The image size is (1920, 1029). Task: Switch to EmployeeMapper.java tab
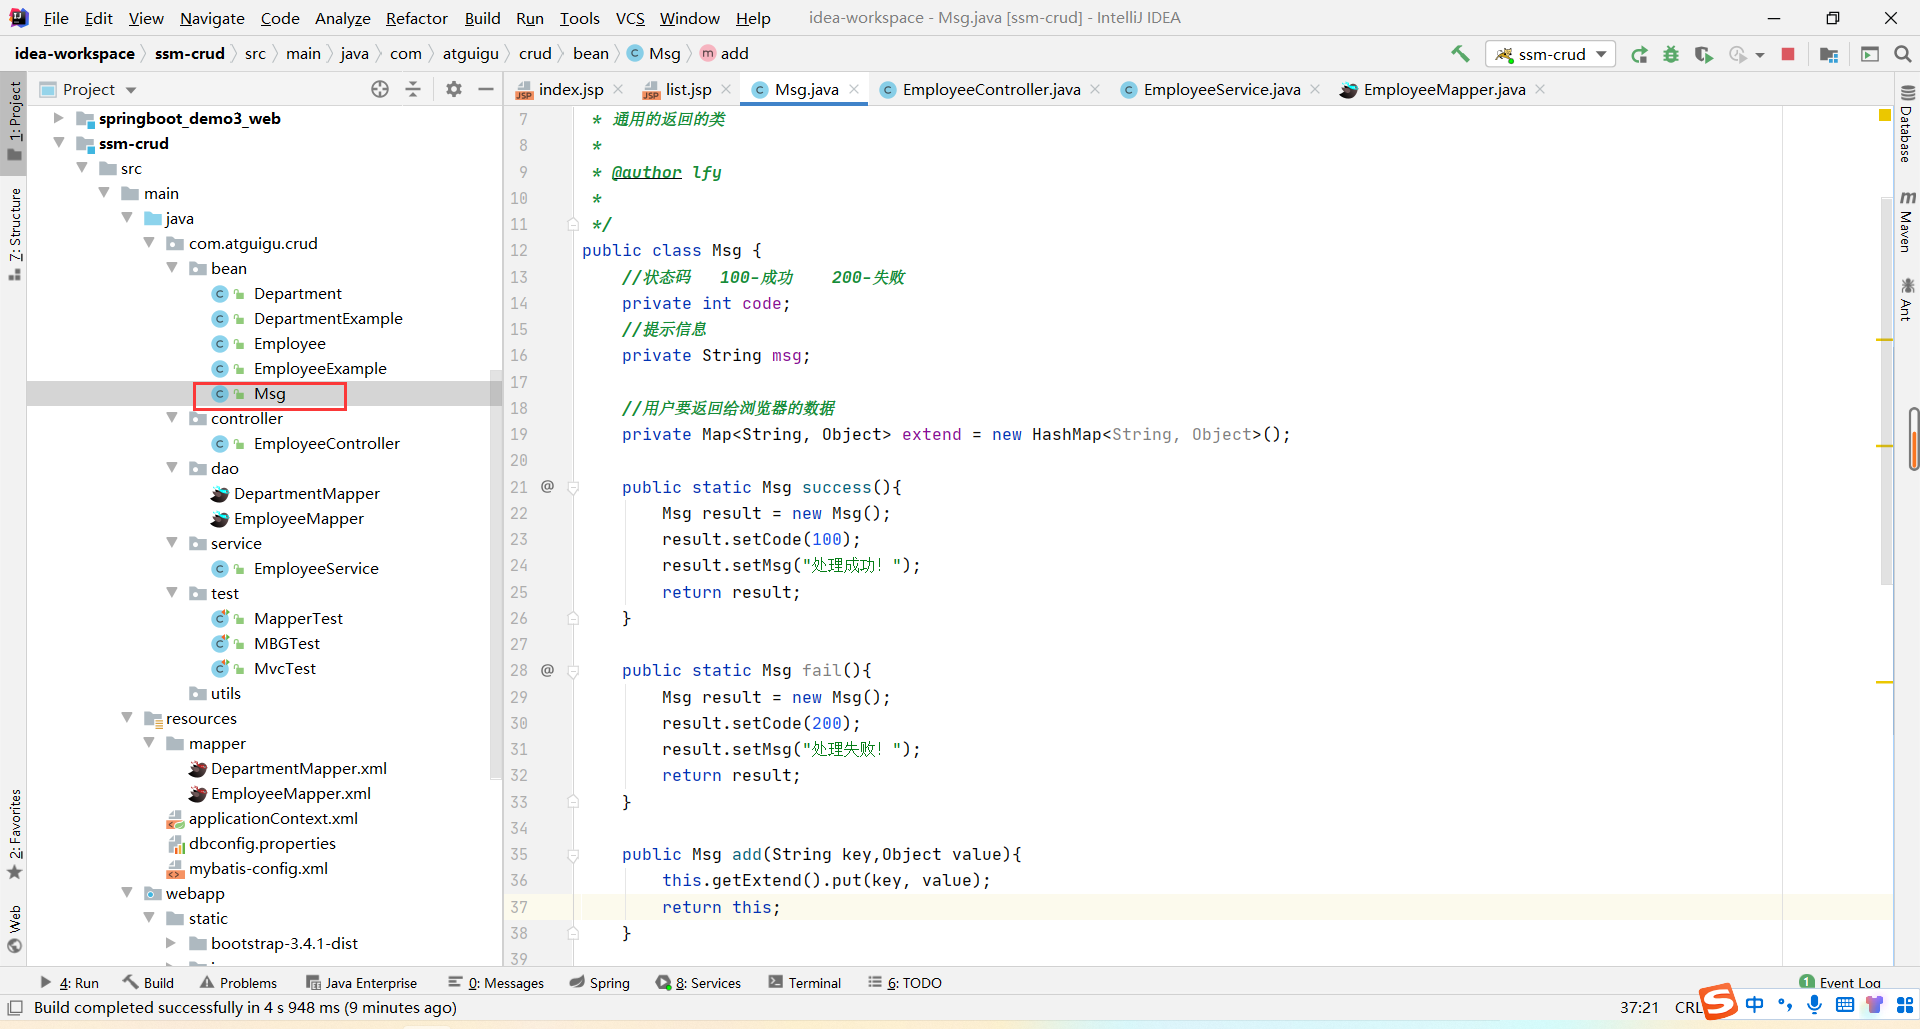[1444, 89]
